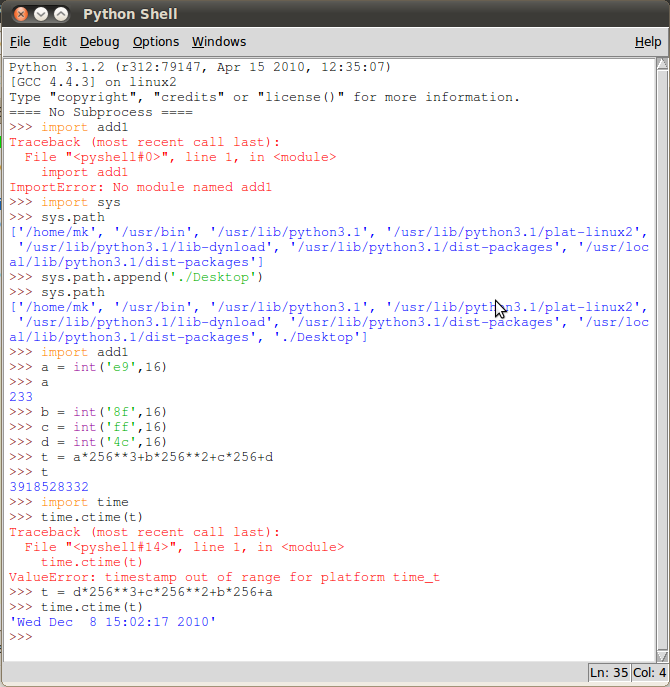The image size is (670, 687).
Task: Expand the Debug menu
Action: (99, 42)
